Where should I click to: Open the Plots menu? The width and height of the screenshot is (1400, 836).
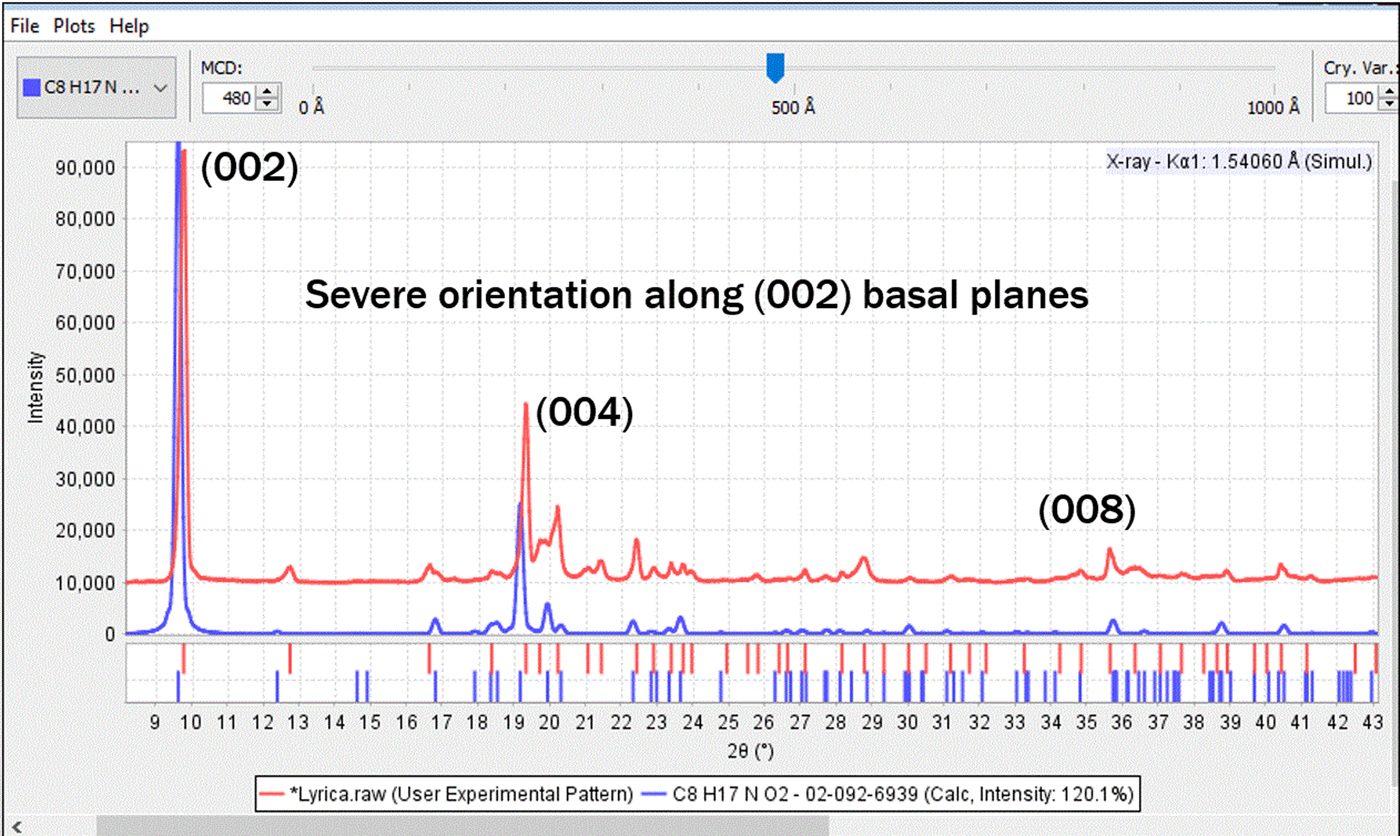(x=75, y=26)
